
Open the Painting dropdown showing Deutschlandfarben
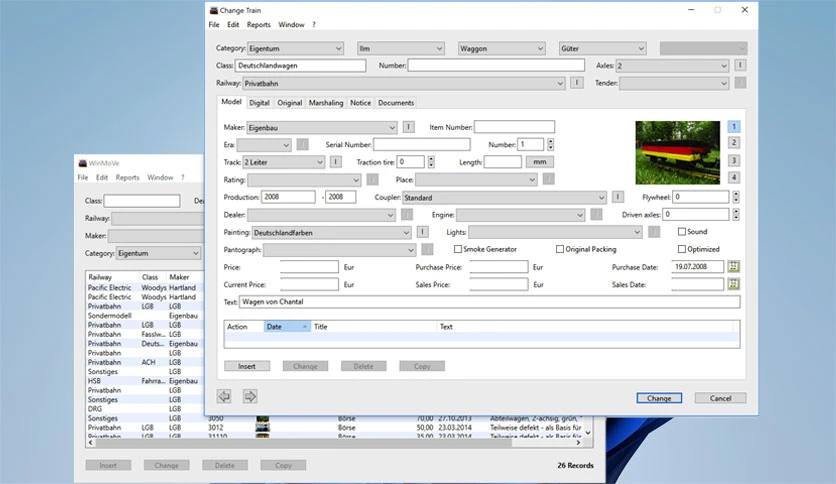tap(331, 233)
